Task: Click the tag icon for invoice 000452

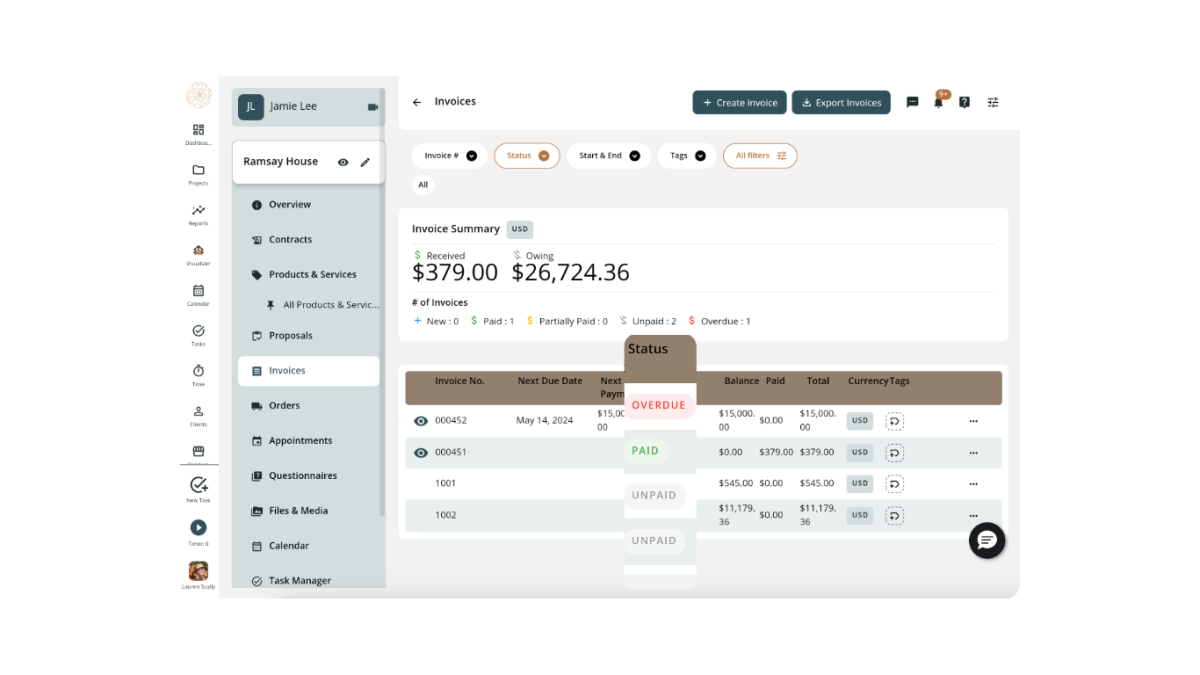Action: (894, 421)
